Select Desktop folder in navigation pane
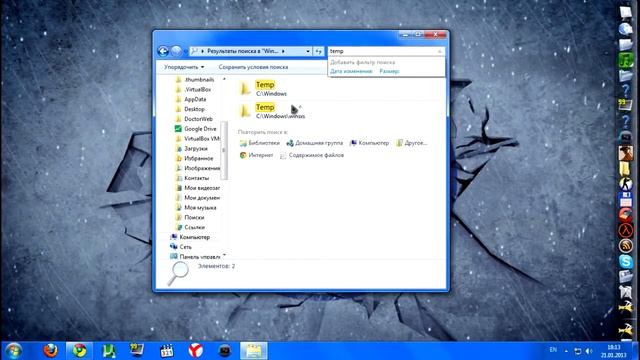 (194, 109)
